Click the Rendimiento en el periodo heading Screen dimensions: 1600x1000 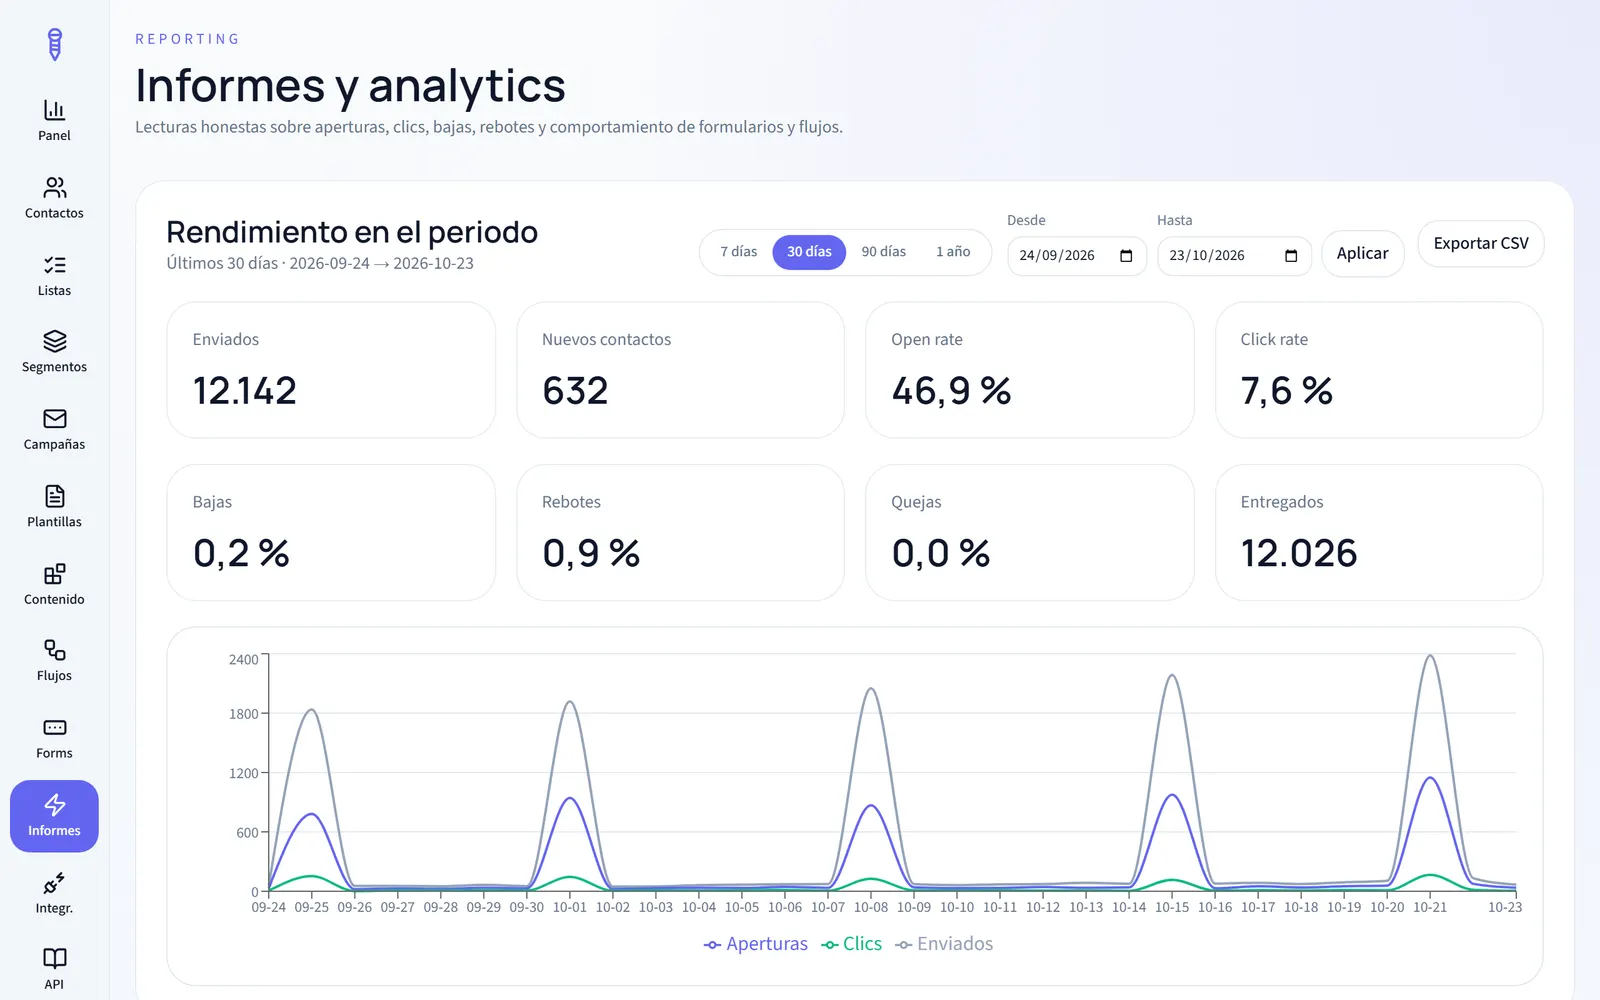352,232
